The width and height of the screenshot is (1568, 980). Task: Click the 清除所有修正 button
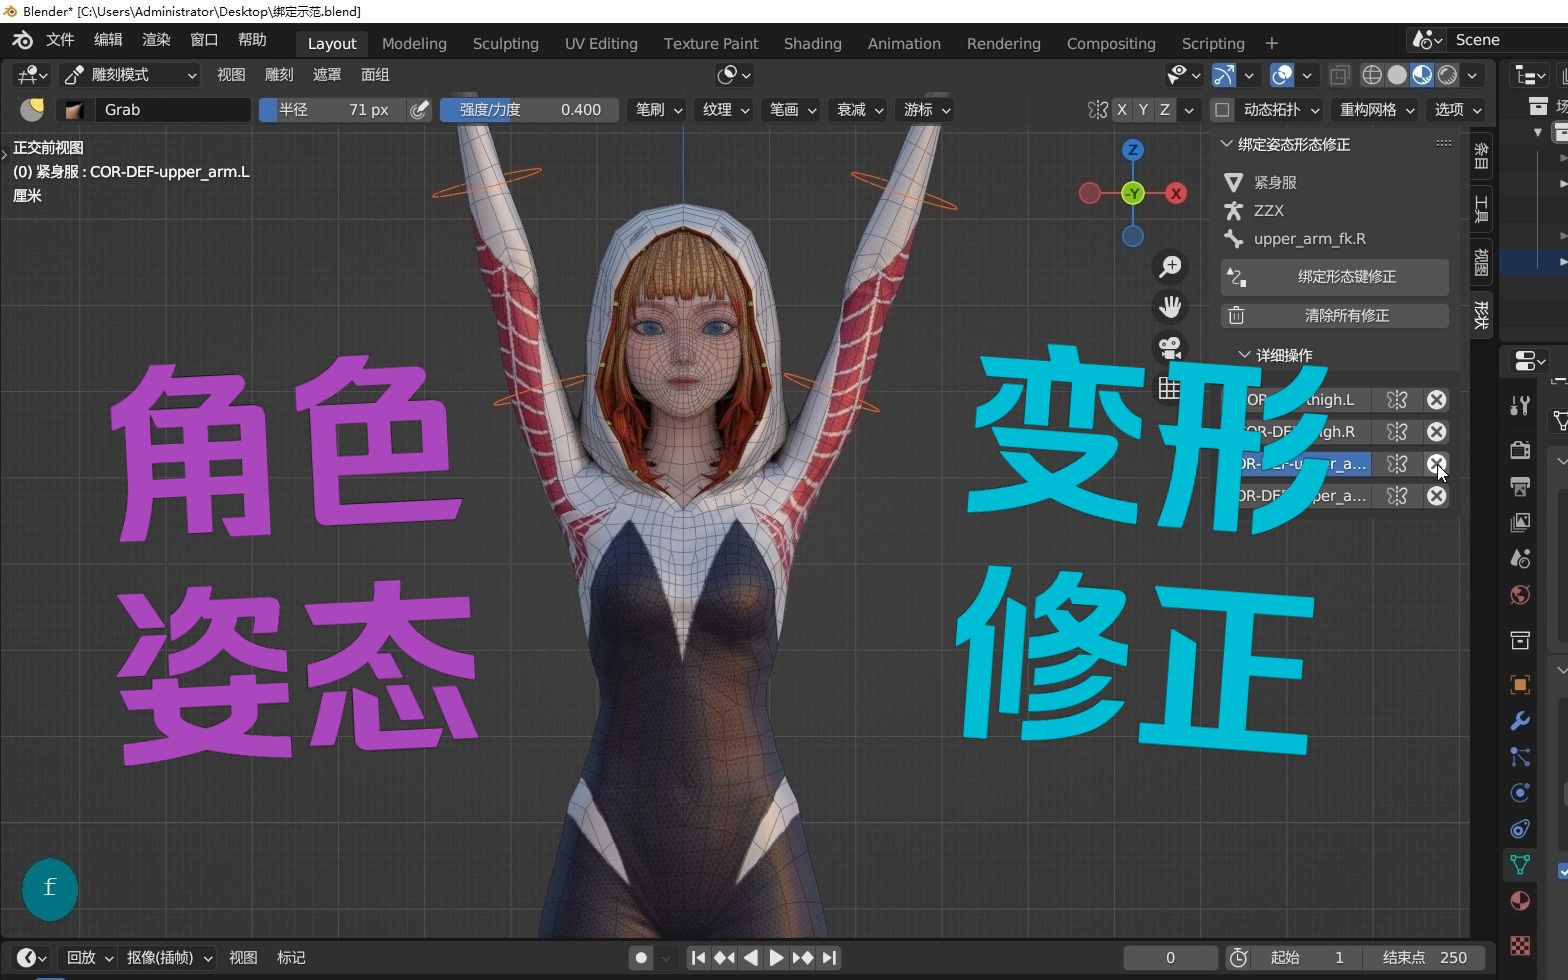(1335, 316)
